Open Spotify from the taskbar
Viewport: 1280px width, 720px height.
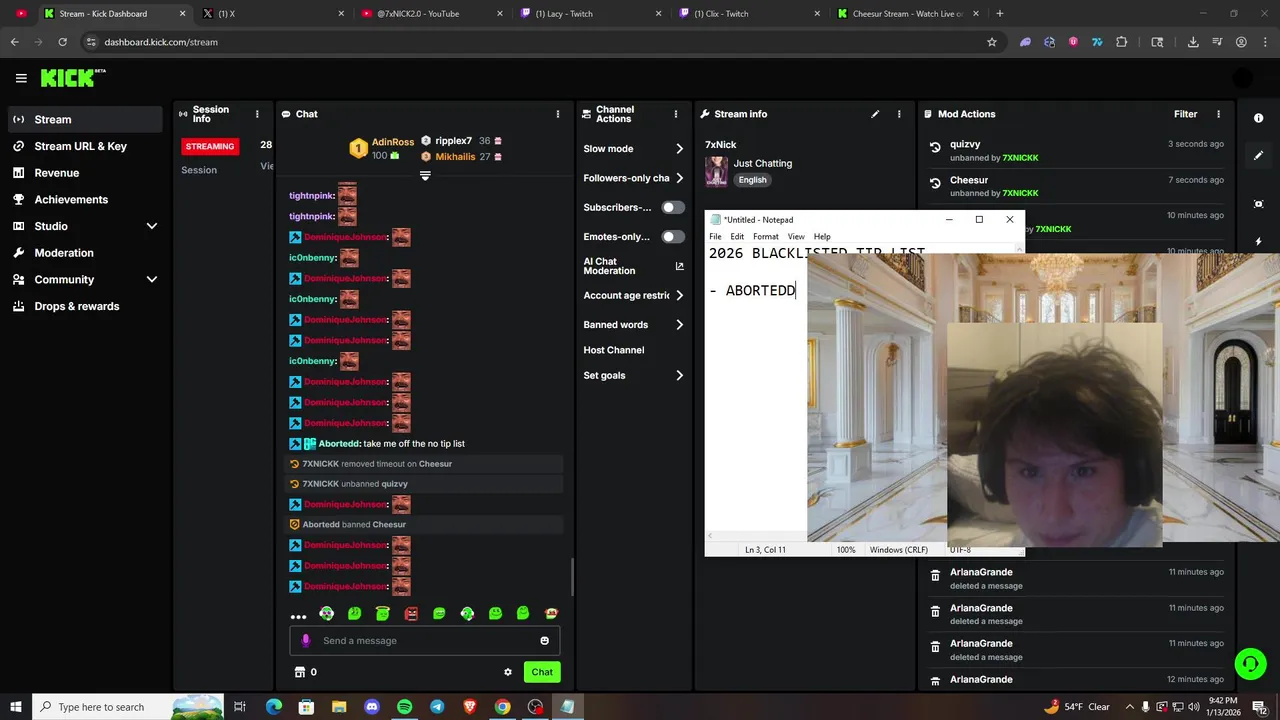click(404, 707)
